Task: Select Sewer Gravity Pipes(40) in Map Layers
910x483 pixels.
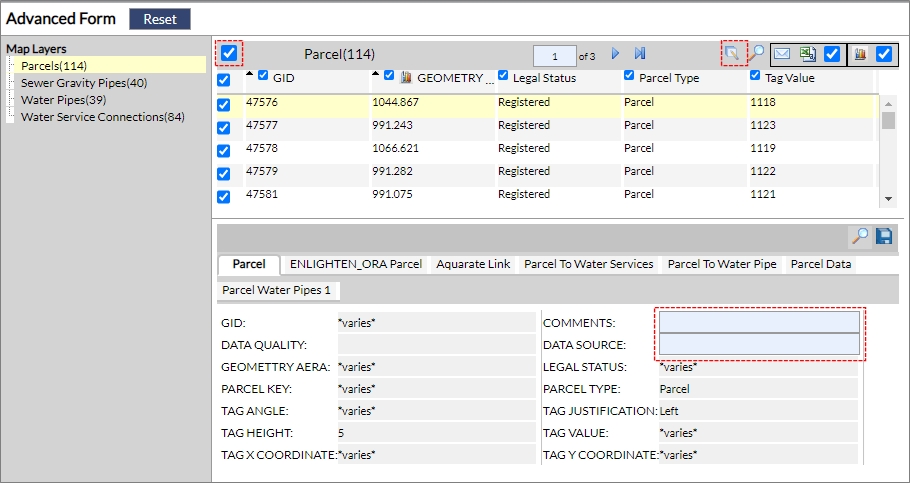Action: (83, 83)
